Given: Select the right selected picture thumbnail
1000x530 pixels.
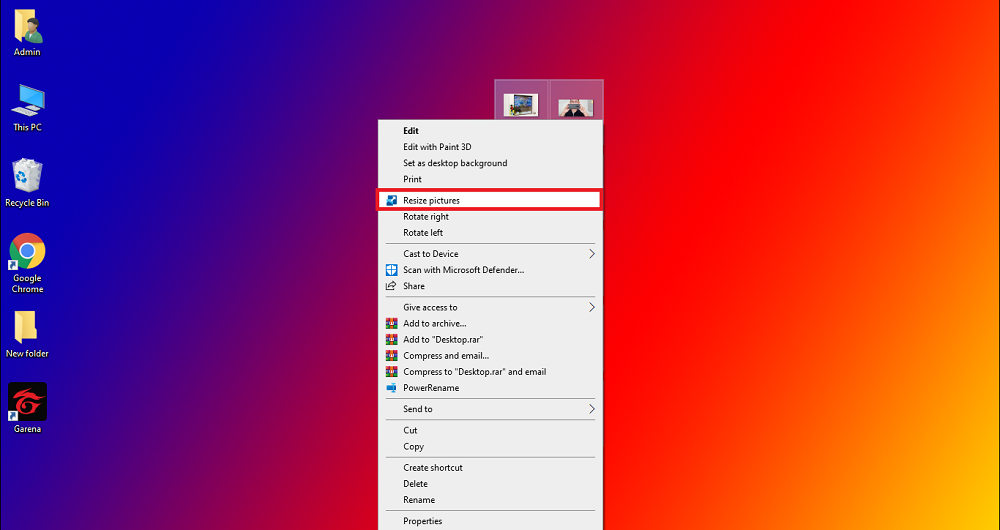Looking at the screenshot, I should click(576, 107).
